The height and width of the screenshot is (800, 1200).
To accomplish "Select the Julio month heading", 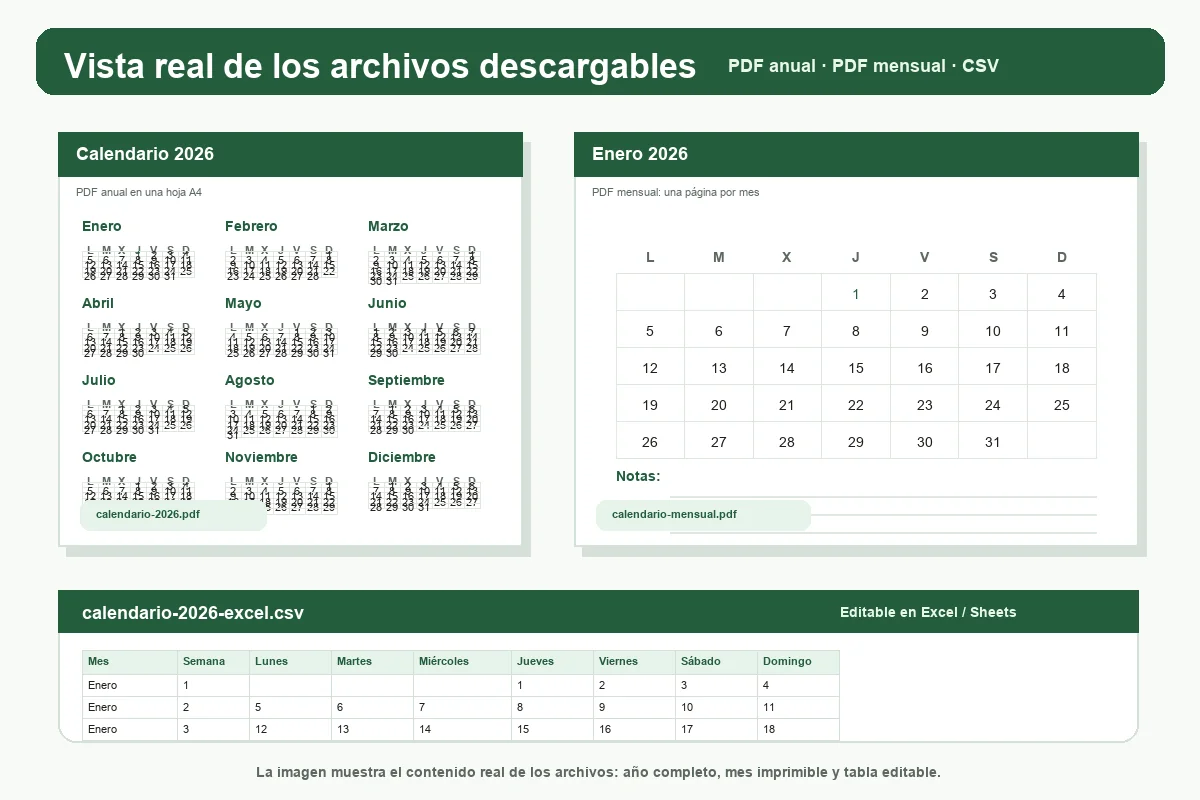I will (x=99, y=380).
